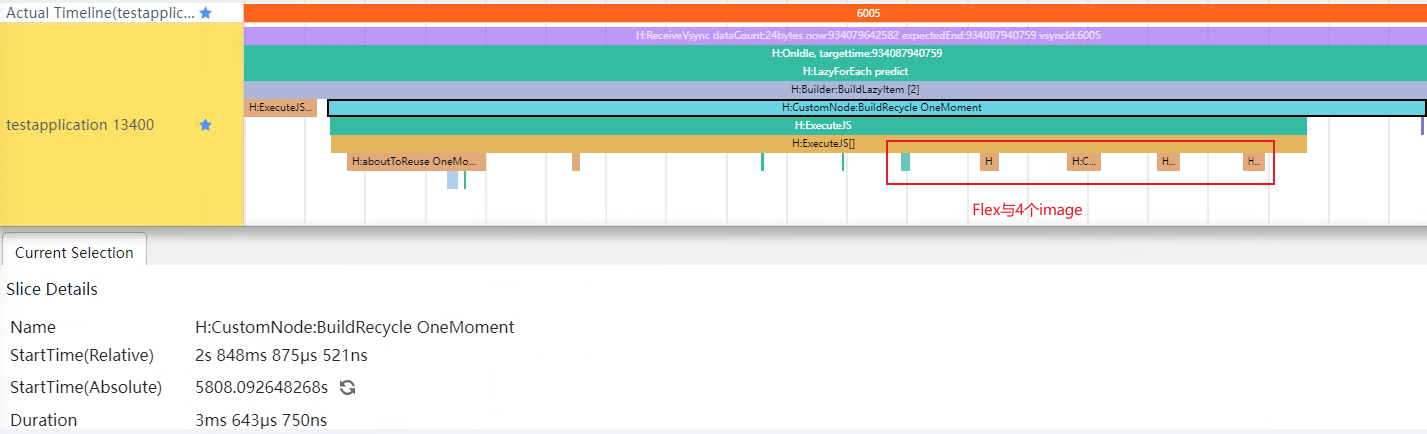This screenshot has width=1427, height=434.
Task: Click the H:OnIdle targettime slice
Action: click(x=834, y=53)
